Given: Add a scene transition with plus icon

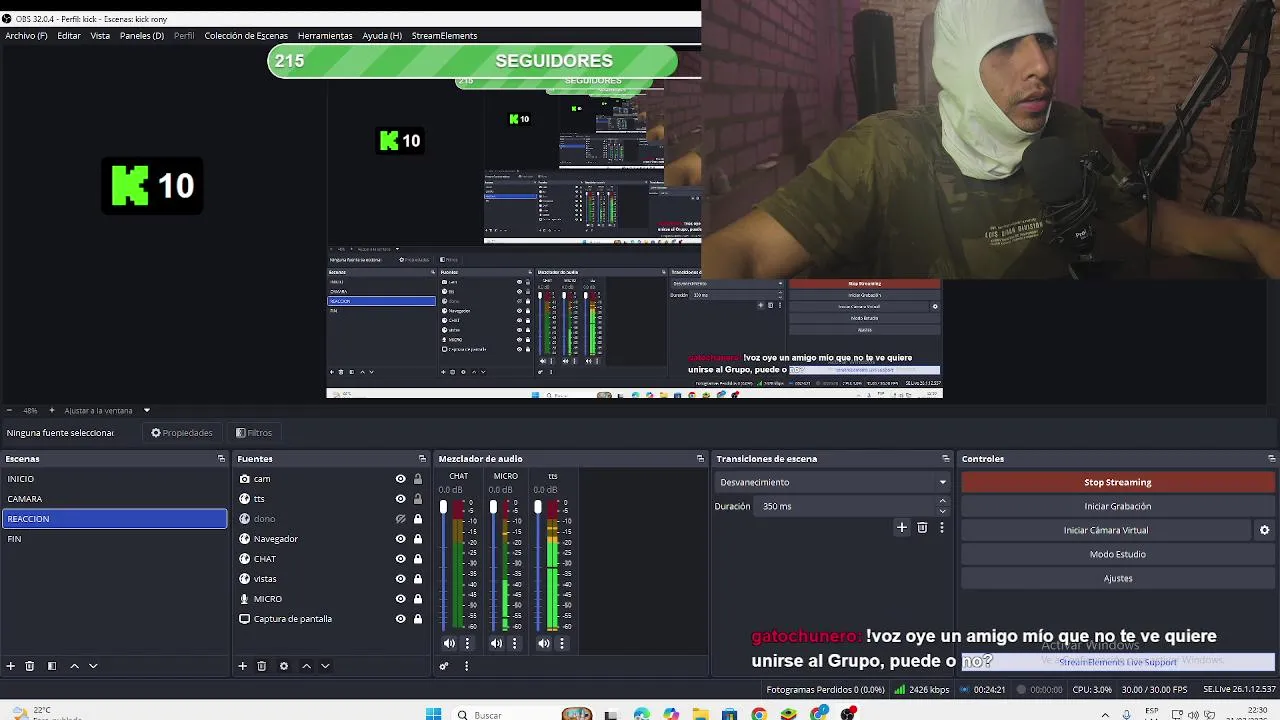Looking at the screenshot, I should point(901,528).
